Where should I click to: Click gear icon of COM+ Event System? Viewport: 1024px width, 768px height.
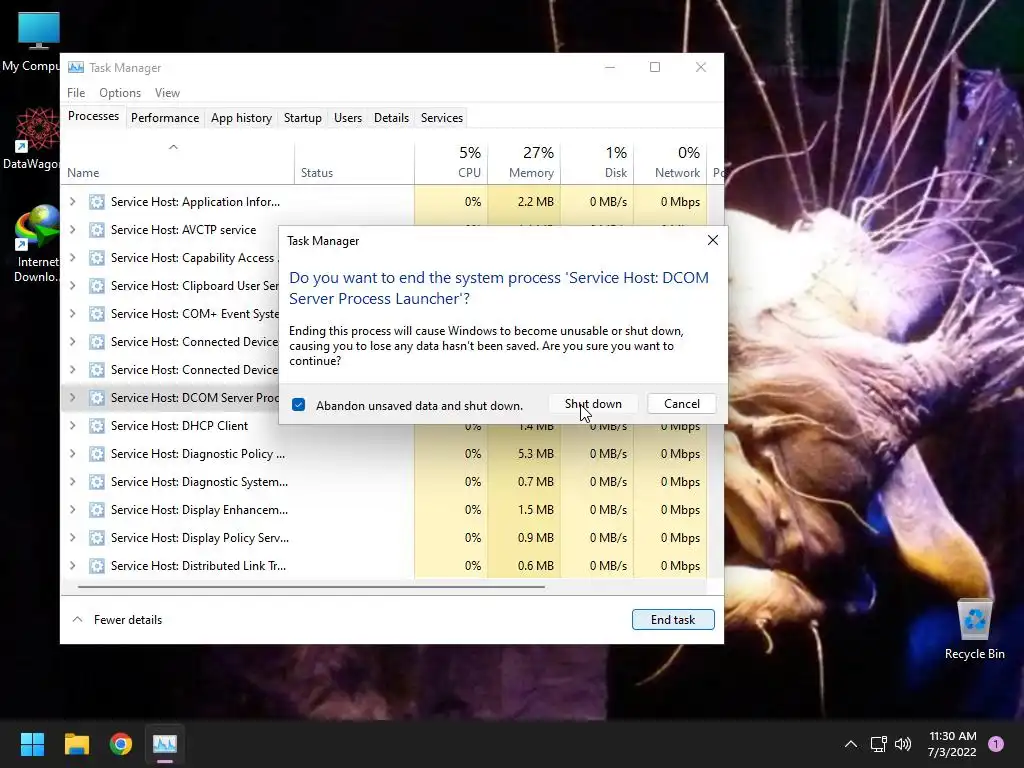[97, 314]
